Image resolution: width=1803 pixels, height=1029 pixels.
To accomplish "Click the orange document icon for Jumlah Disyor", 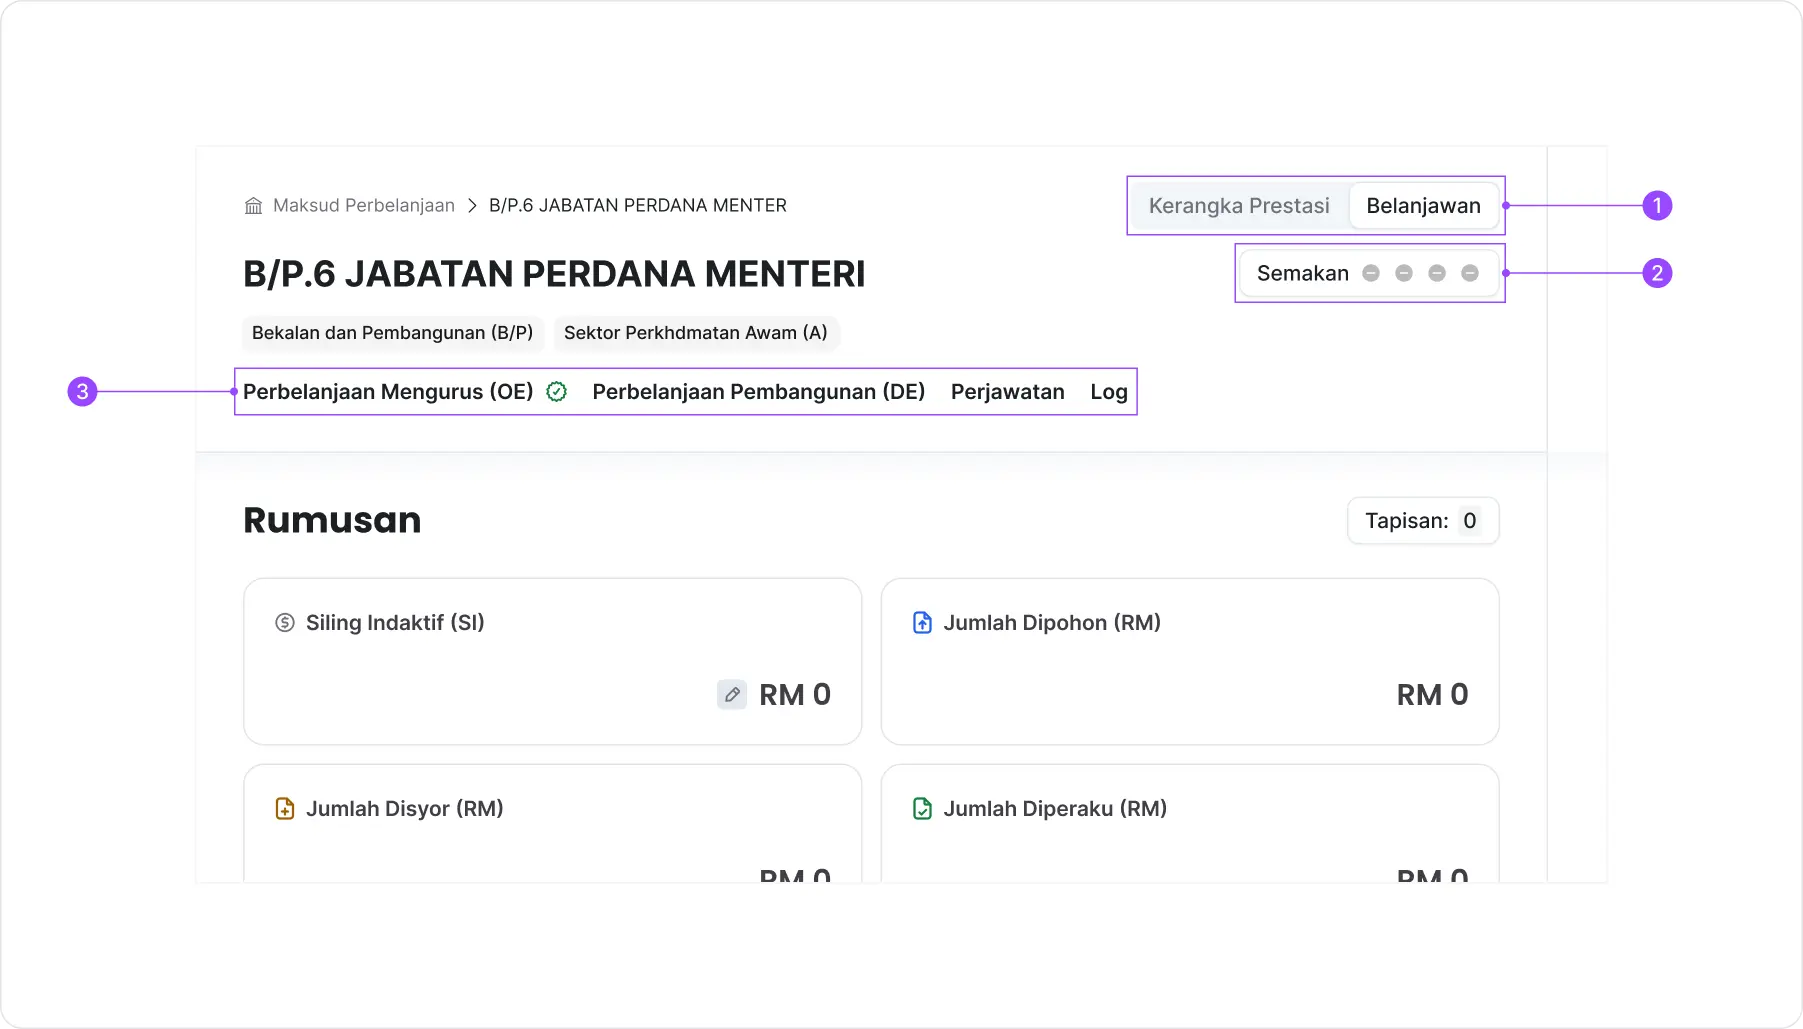I will pyautogui.click(x=285, y=809).
